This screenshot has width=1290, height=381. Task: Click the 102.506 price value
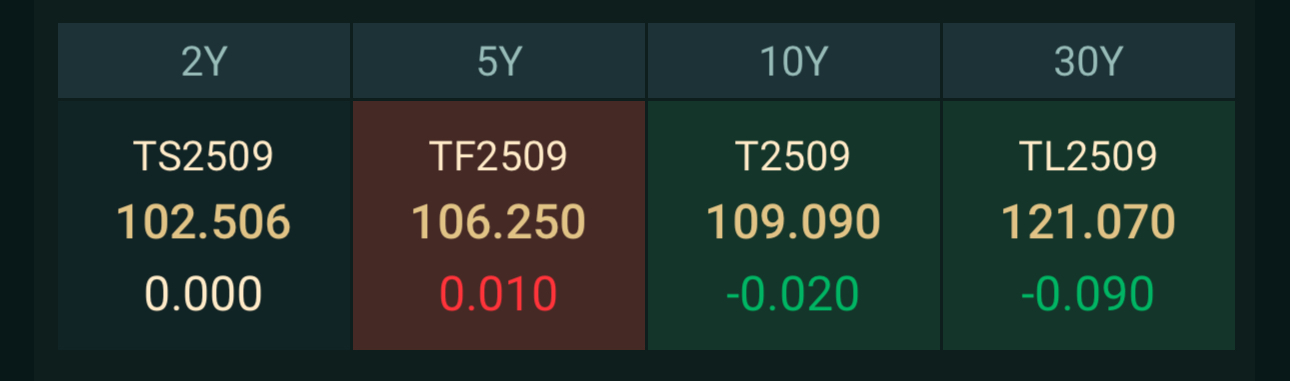204,222
